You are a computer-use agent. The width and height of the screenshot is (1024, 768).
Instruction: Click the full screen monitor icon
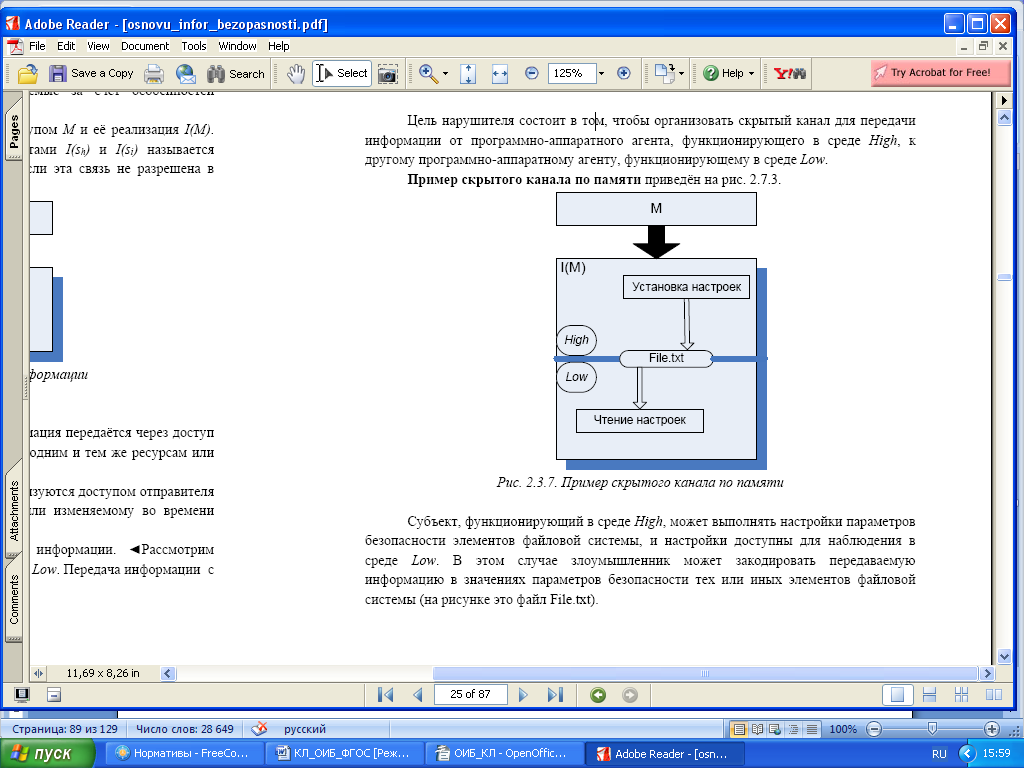(x=22, y=694)
